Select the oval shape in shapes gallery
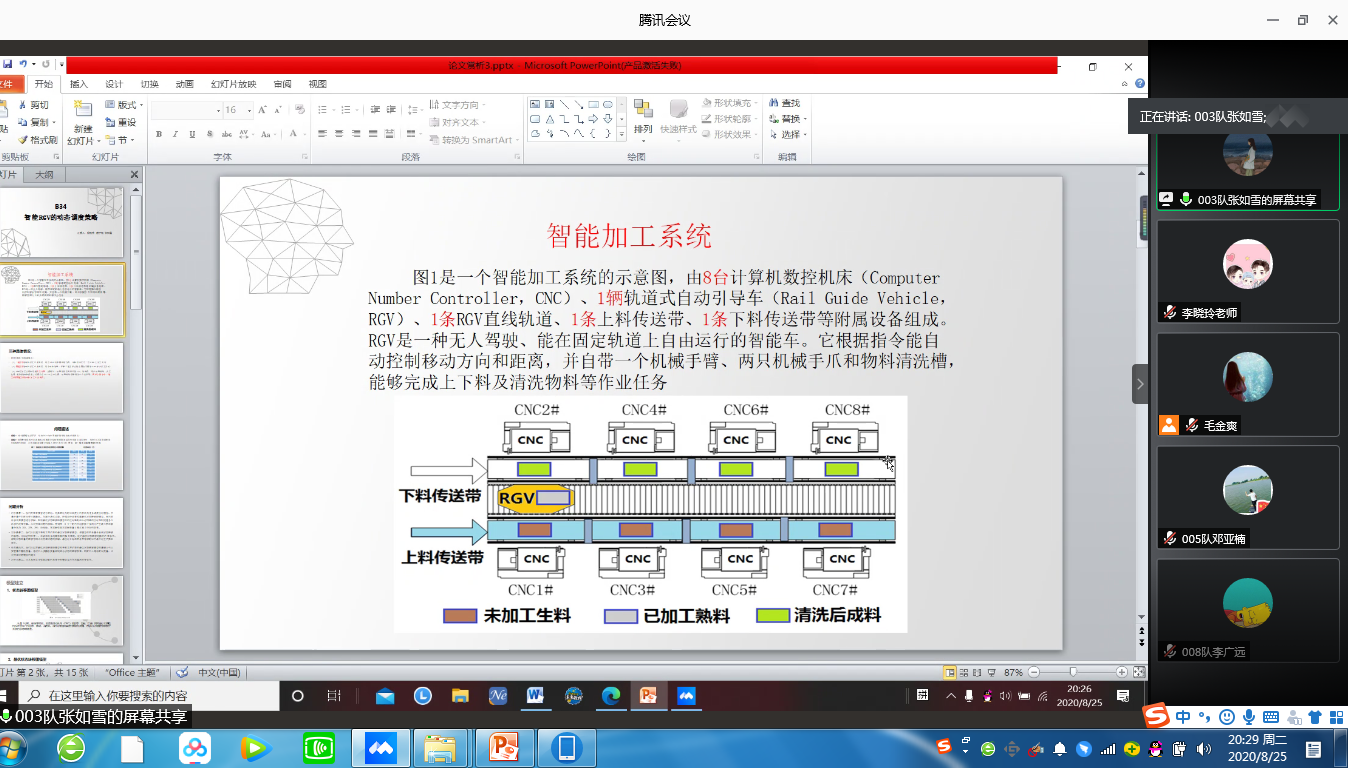 click(x=607, y=104)
